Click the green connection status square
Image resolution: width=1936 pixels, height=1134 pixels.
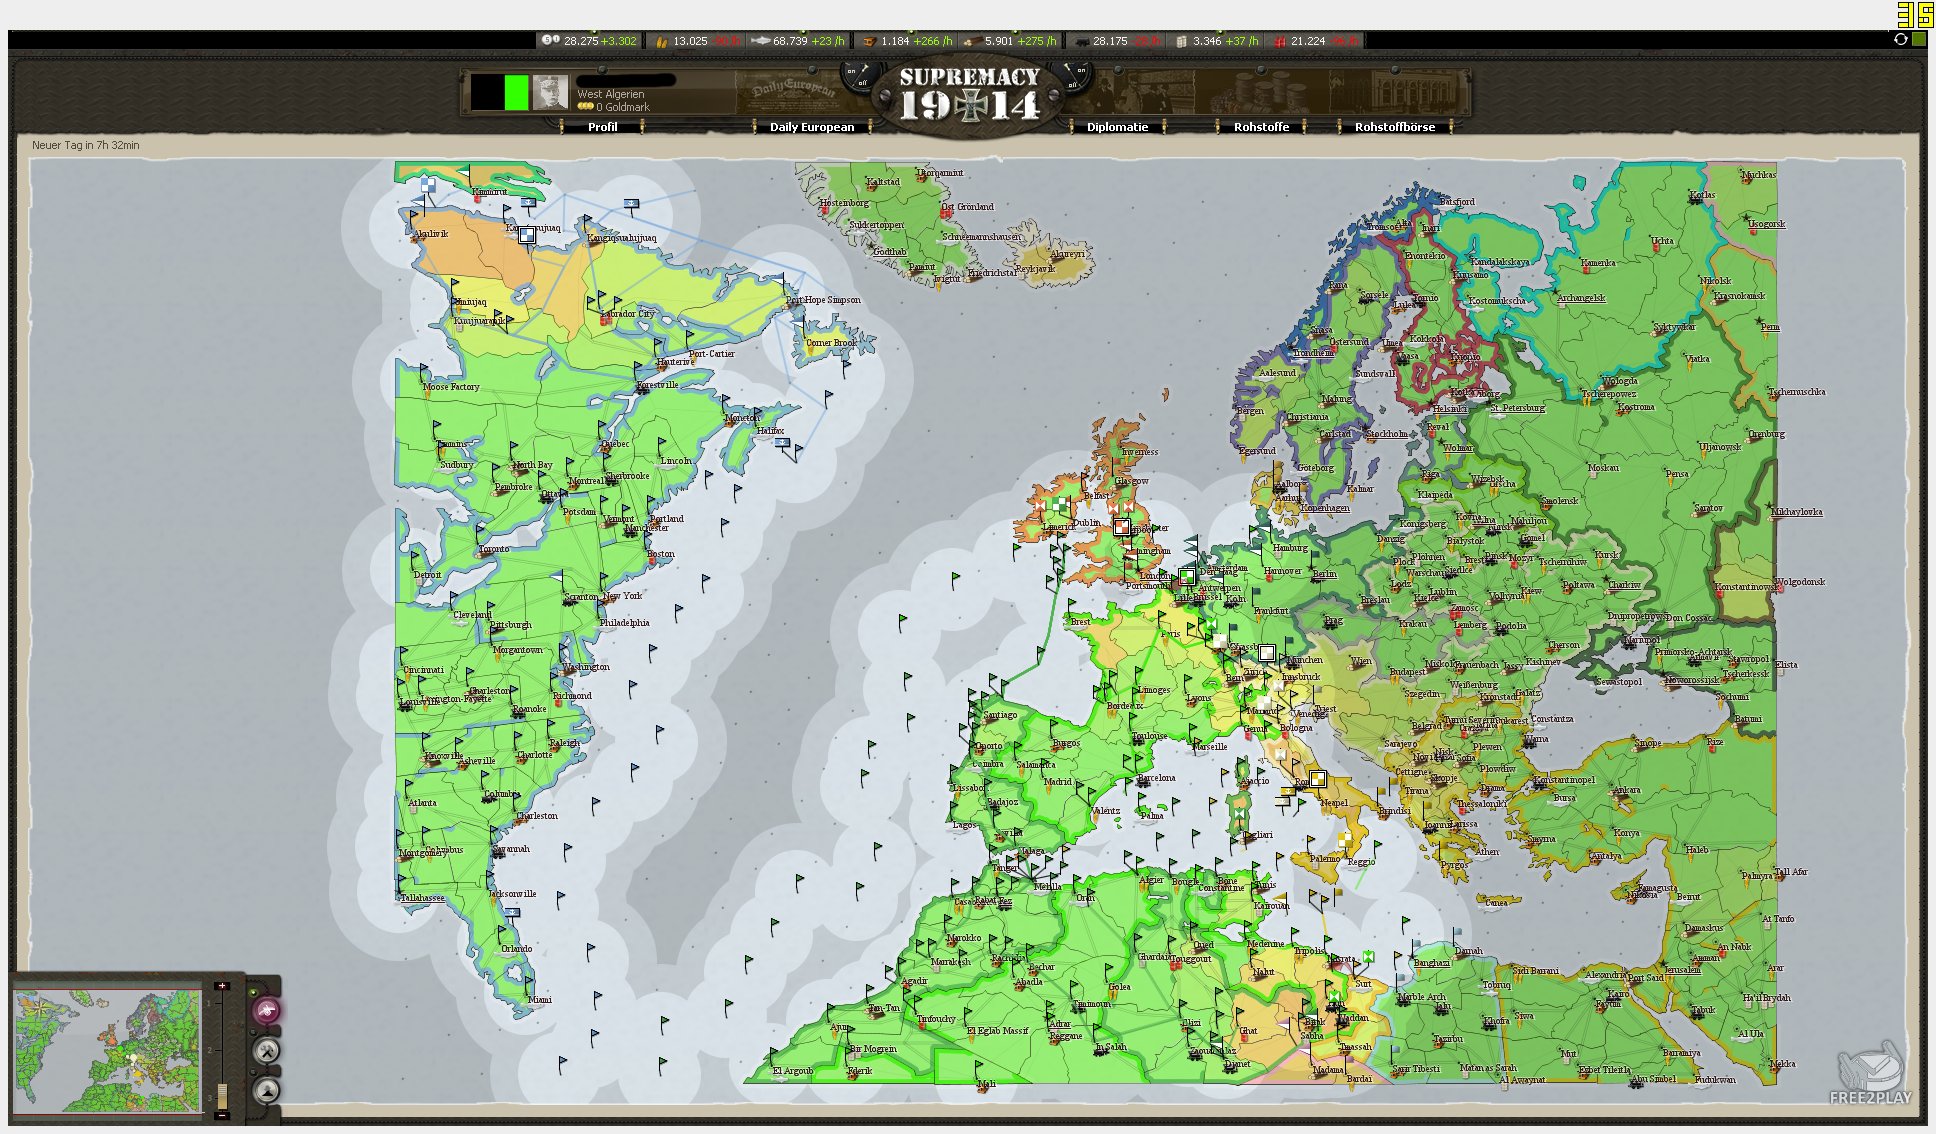click(1919, 39)
